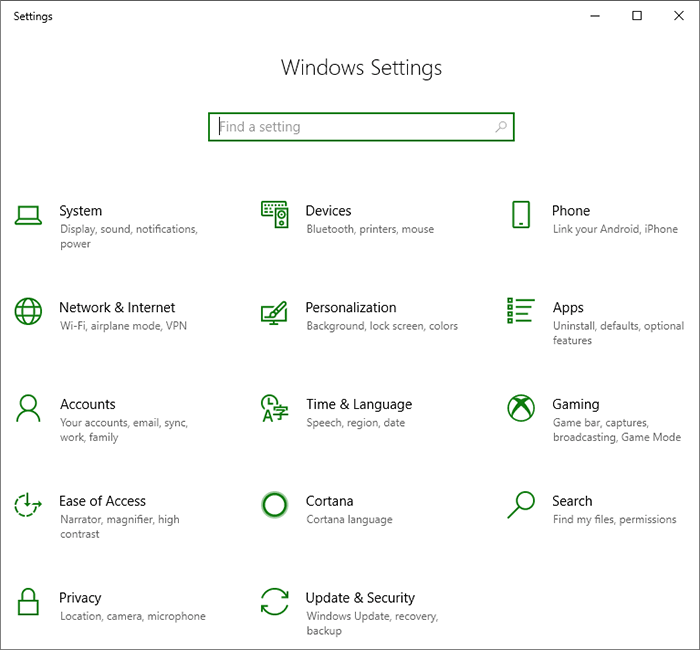Screen dimensions: 700x650
Task: Select the Gaming title
Action: coord(576,404)
